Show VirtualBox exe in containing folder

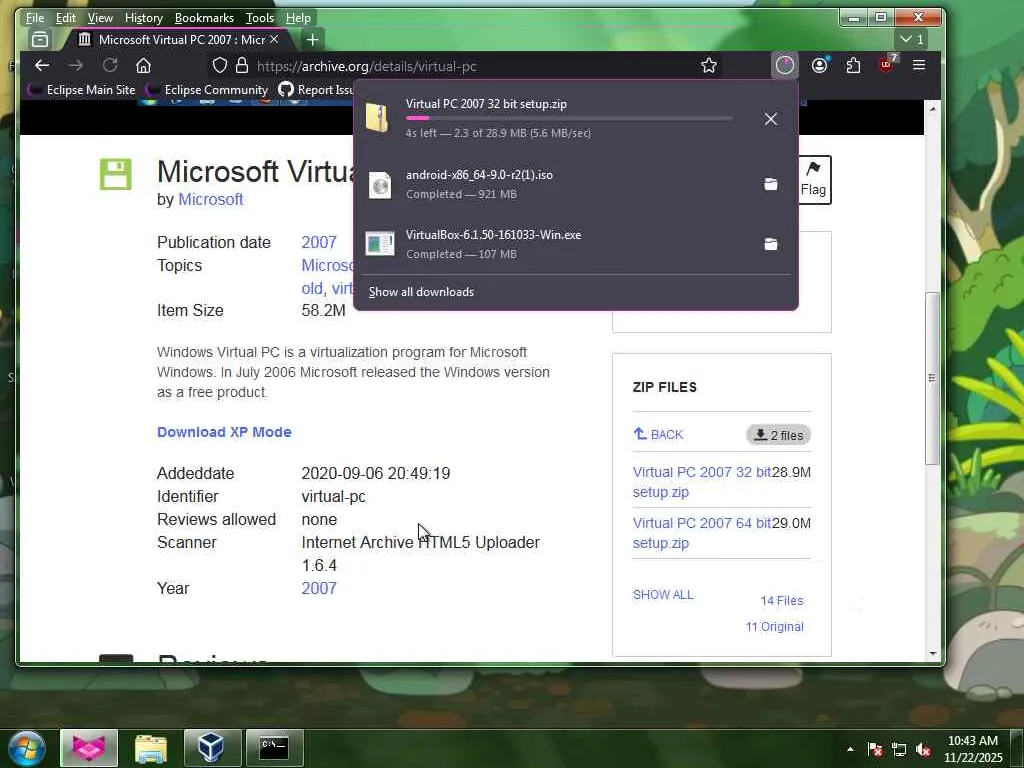pos(771,244)
